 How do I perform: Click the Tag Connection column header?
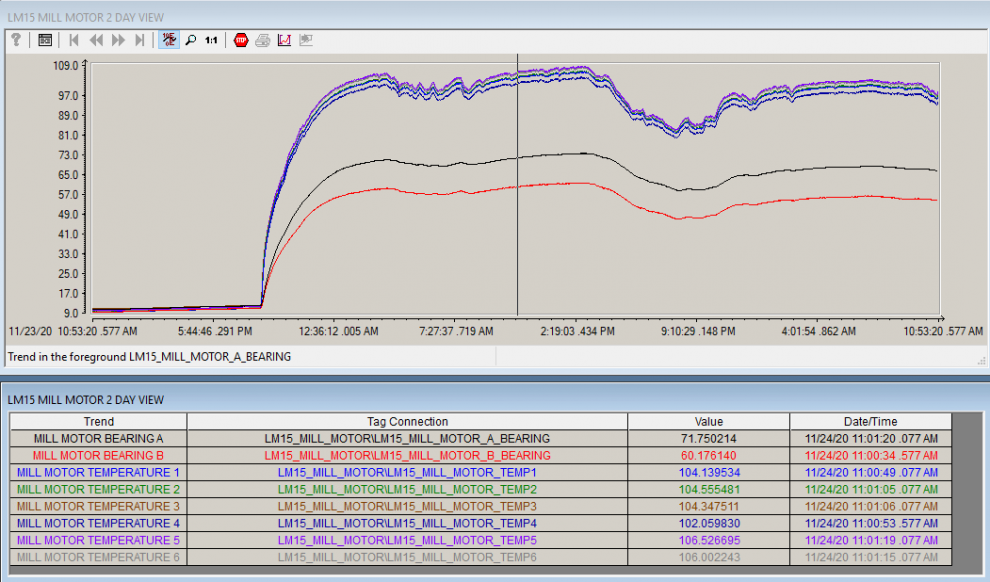pos(407,421)
